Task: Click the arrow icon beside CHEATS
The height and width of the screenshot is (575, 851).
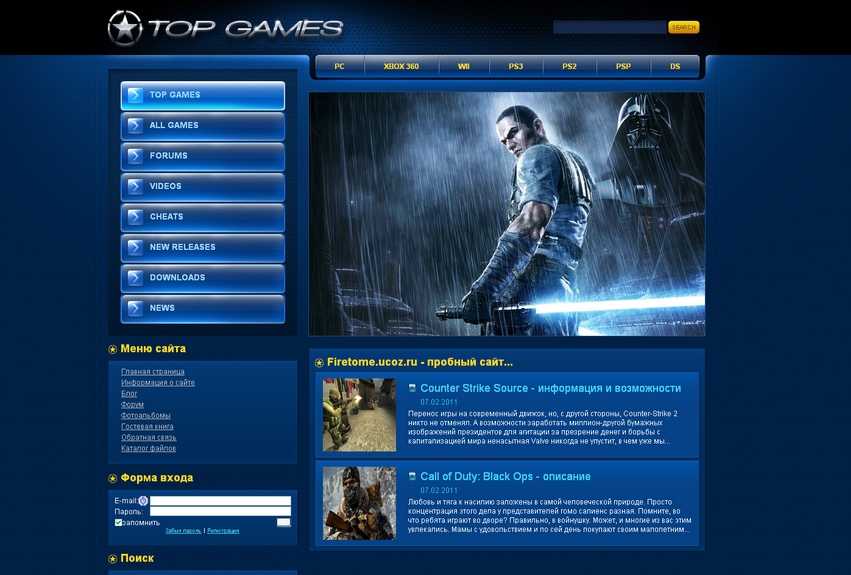Action: pos(135,217)
